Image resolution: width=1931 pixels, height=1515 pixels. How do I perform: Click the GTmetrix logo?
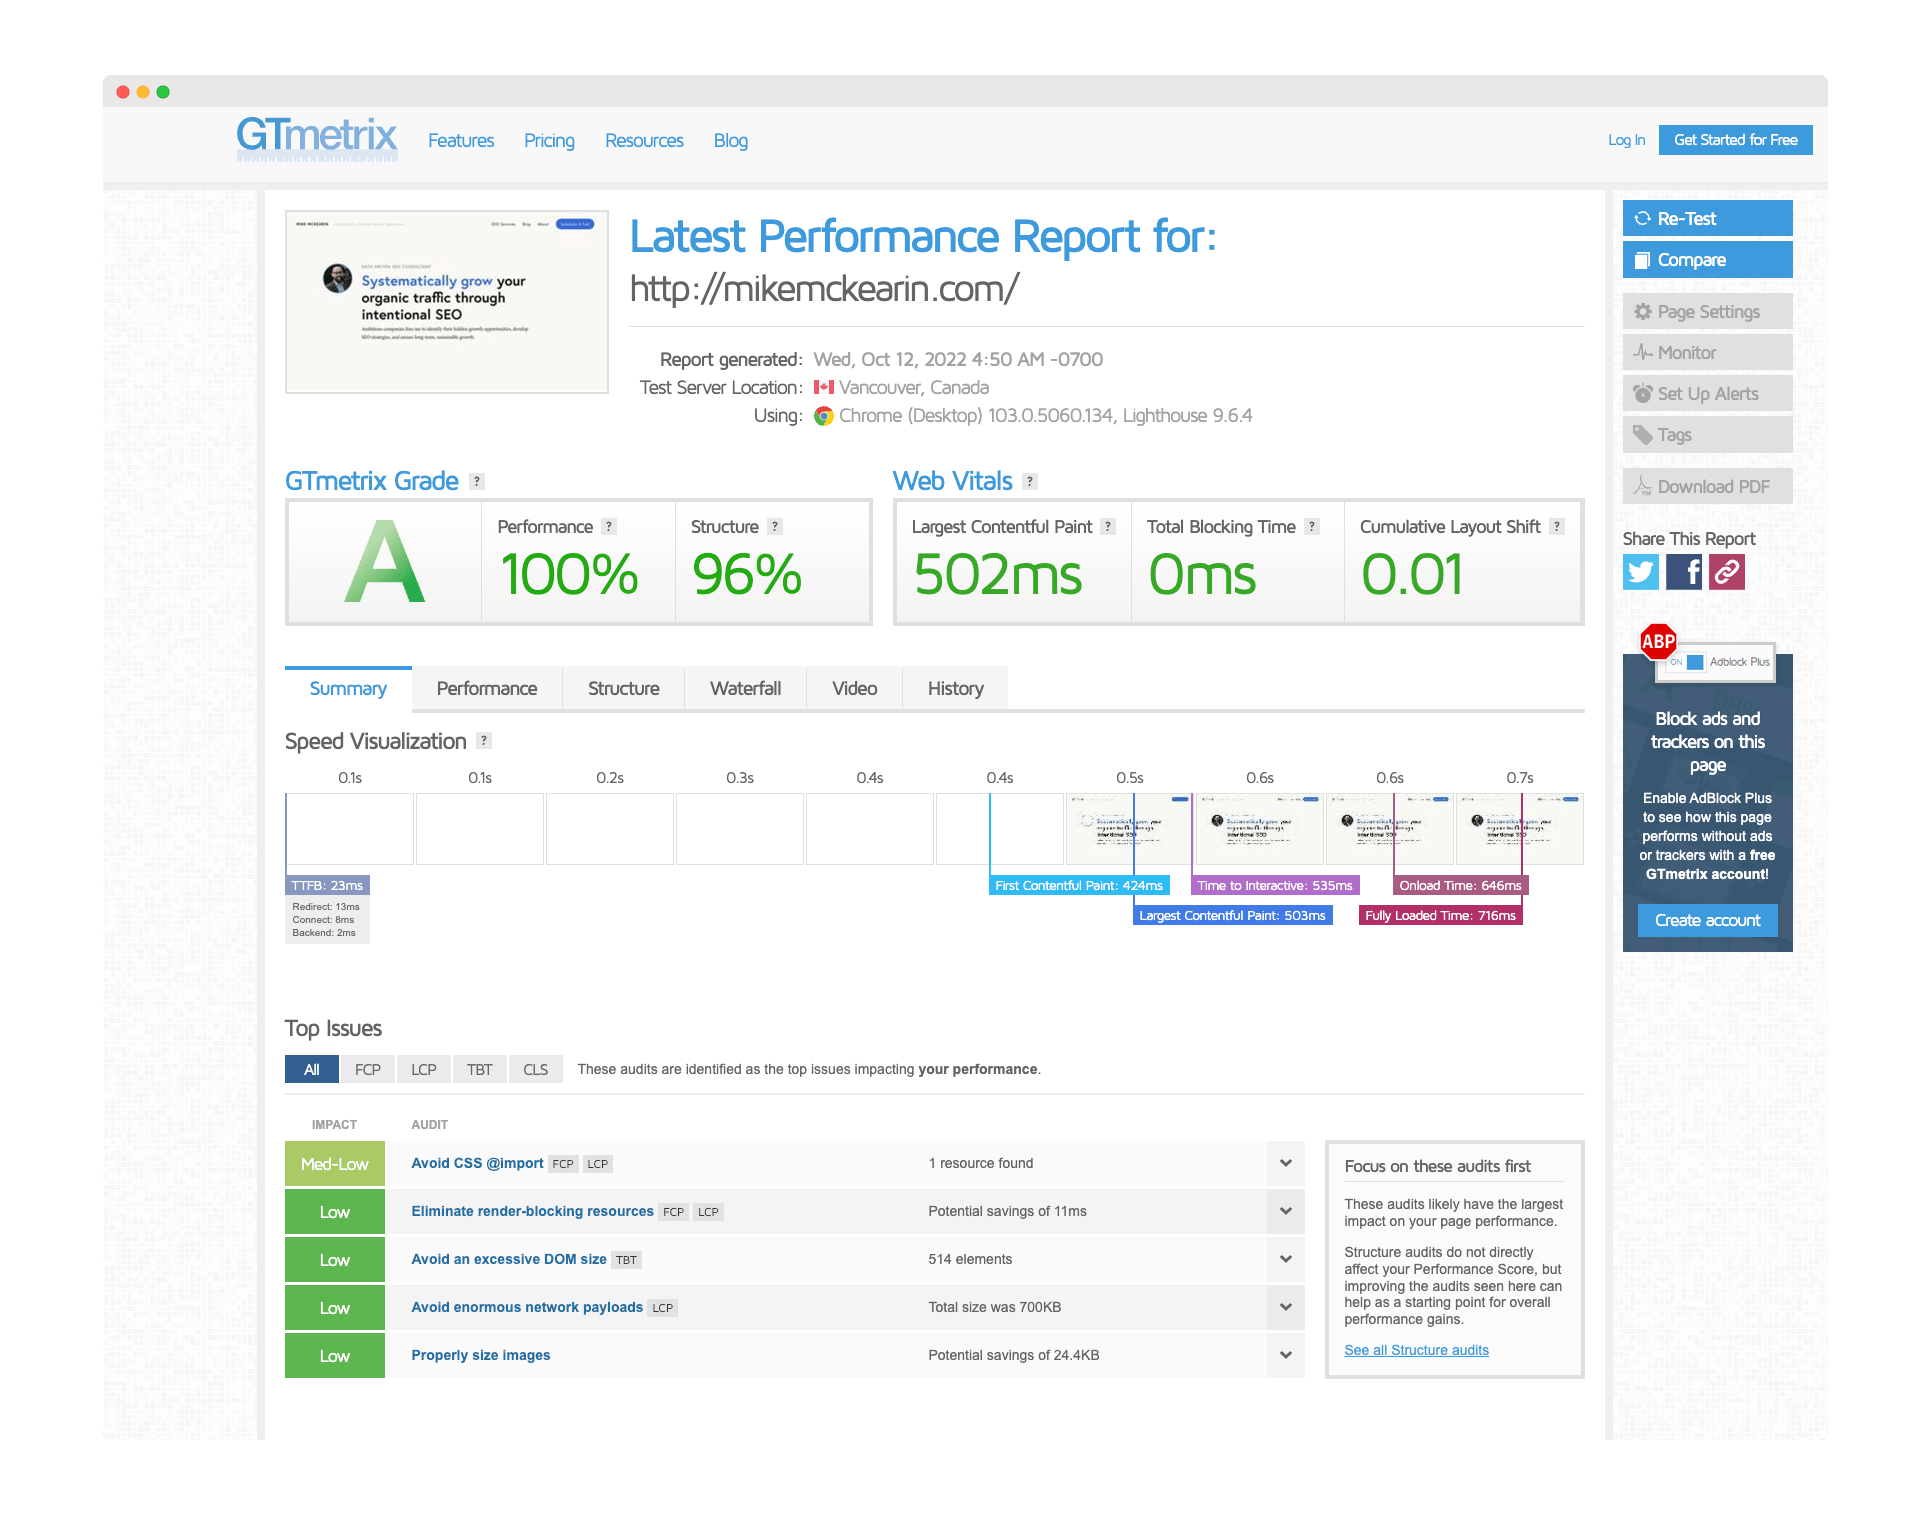(x=316, y=138)
